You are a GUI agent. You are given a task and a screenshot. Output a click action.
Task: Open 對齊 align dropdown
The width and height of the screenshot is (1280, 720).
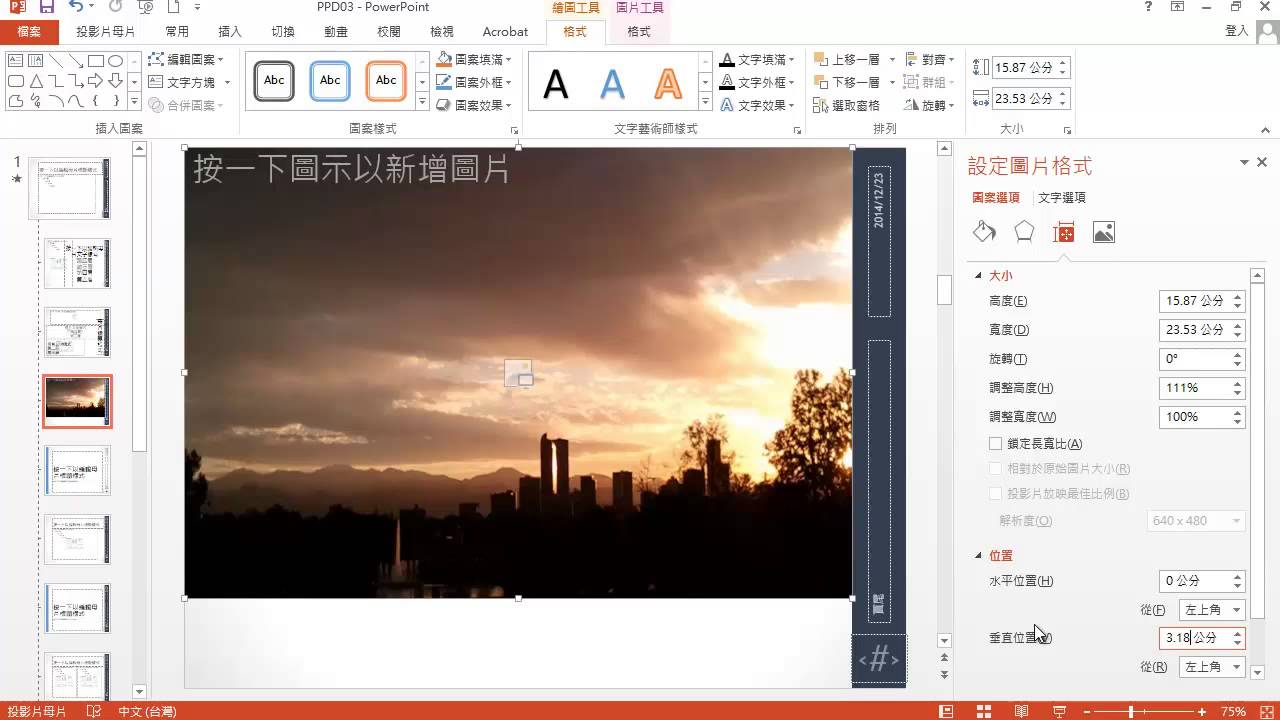point(930,60)
